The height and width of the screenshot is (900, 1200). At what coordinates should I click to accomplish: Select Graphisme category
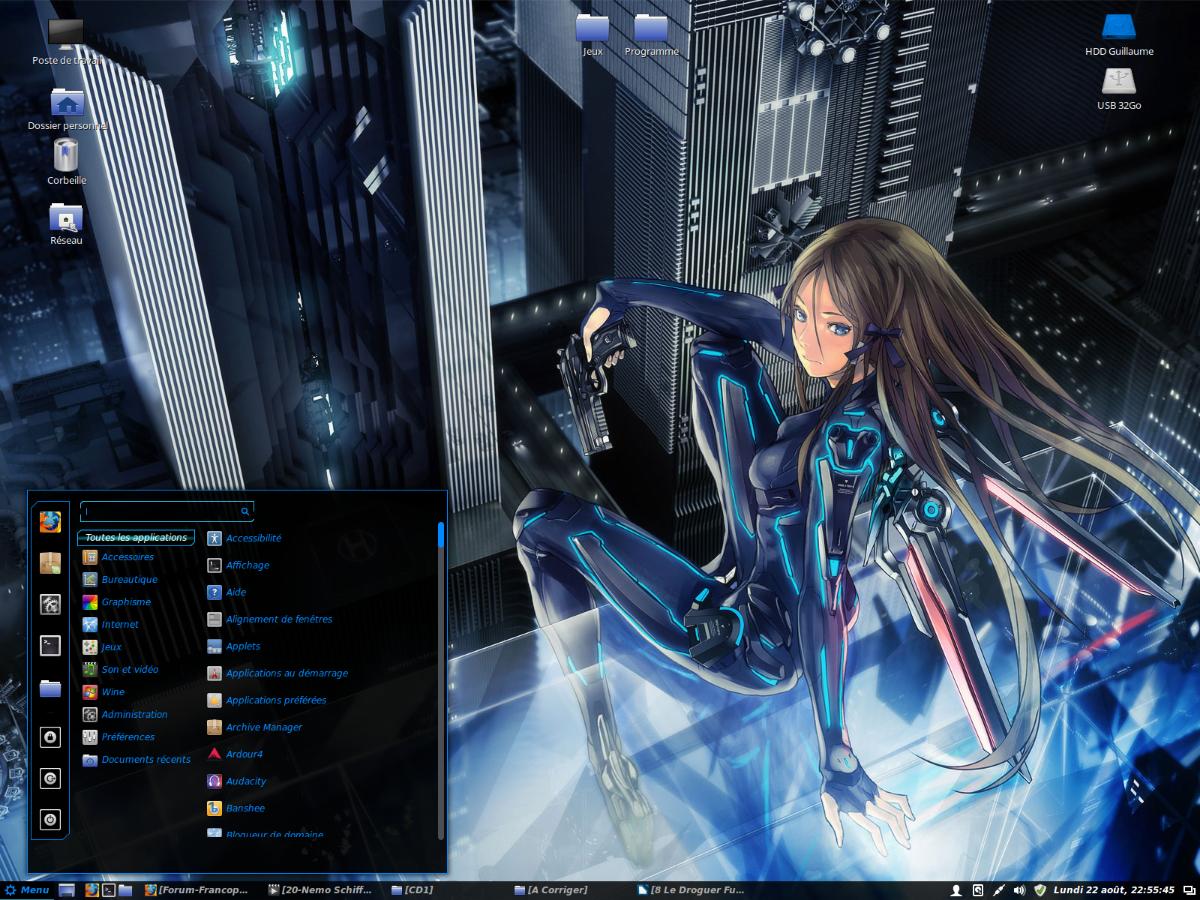click(116, 602)
